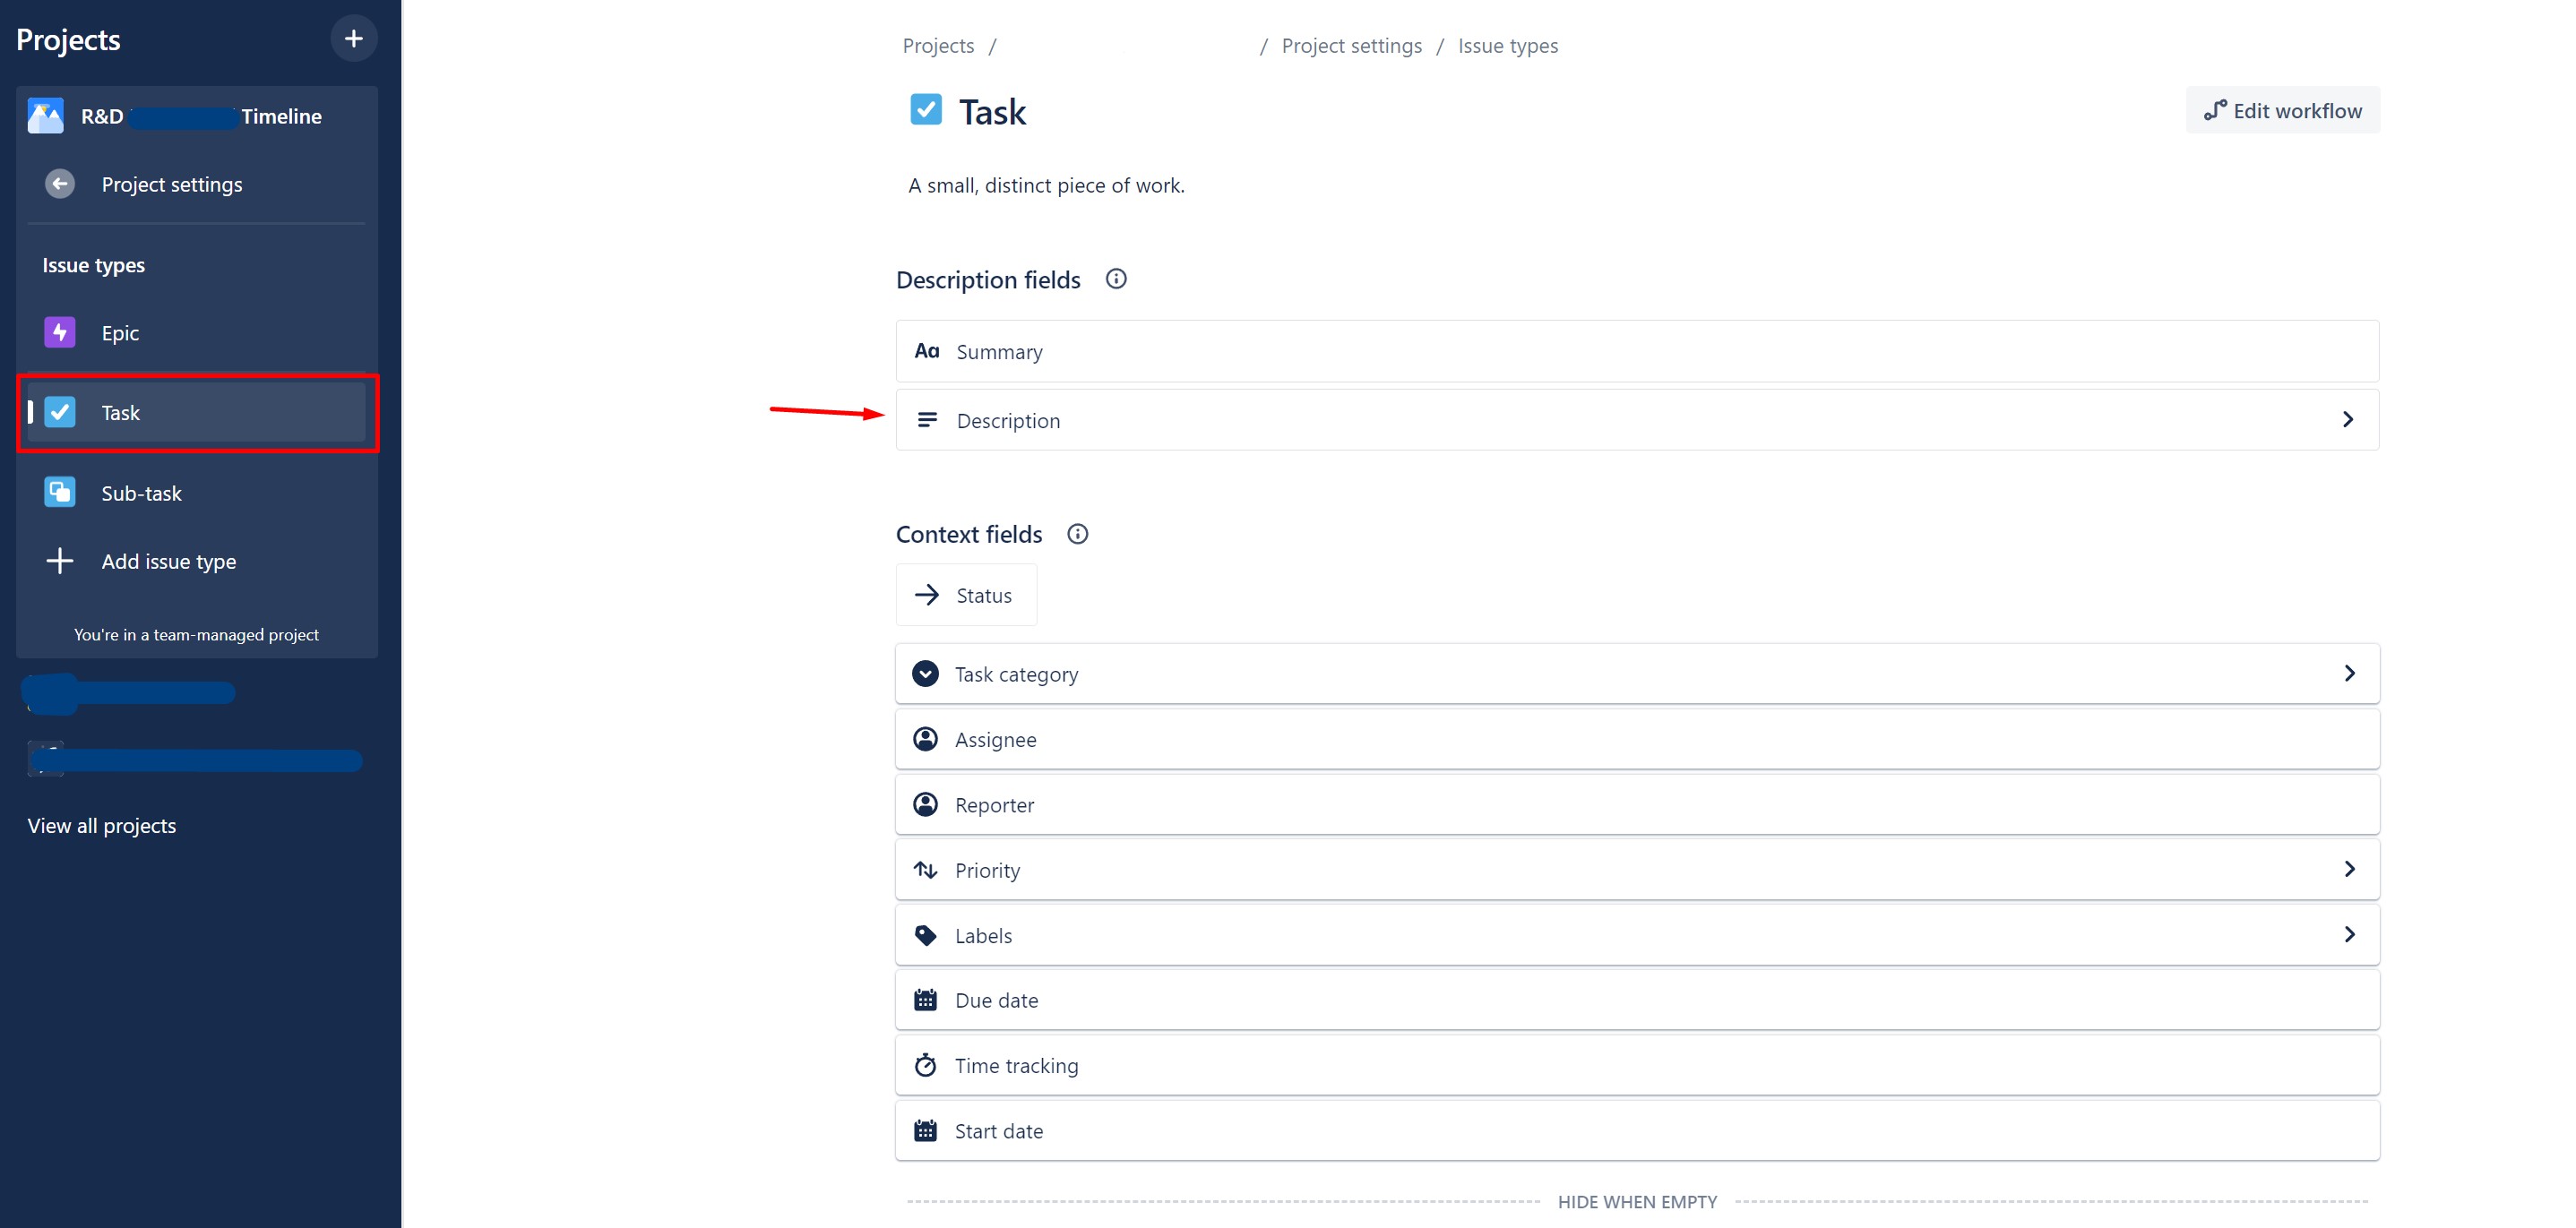This screenshot has width=2576, height=1228.
Task: Click the View all projects link
Action: point(101,825)
